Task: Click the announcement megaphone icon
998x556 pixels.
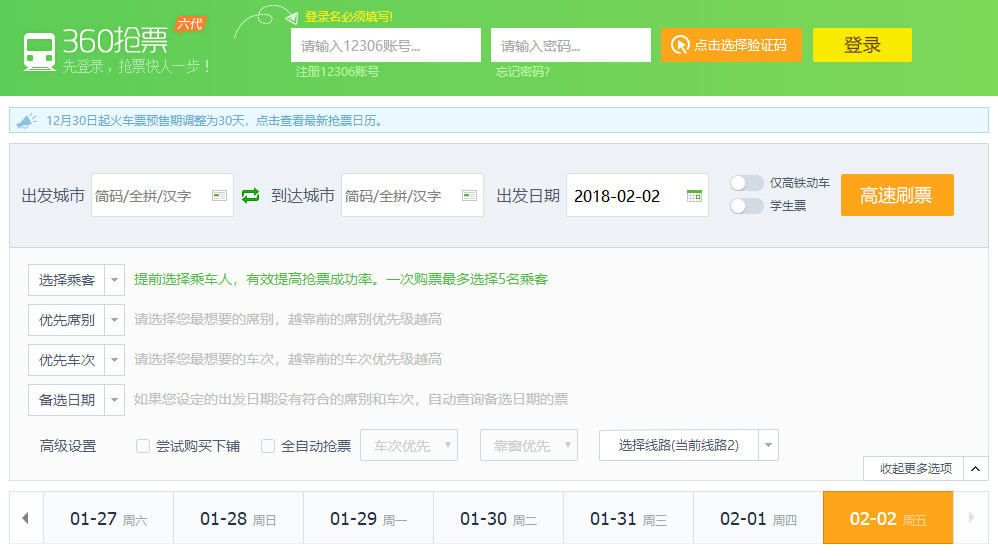Action: tap(26, 120)
